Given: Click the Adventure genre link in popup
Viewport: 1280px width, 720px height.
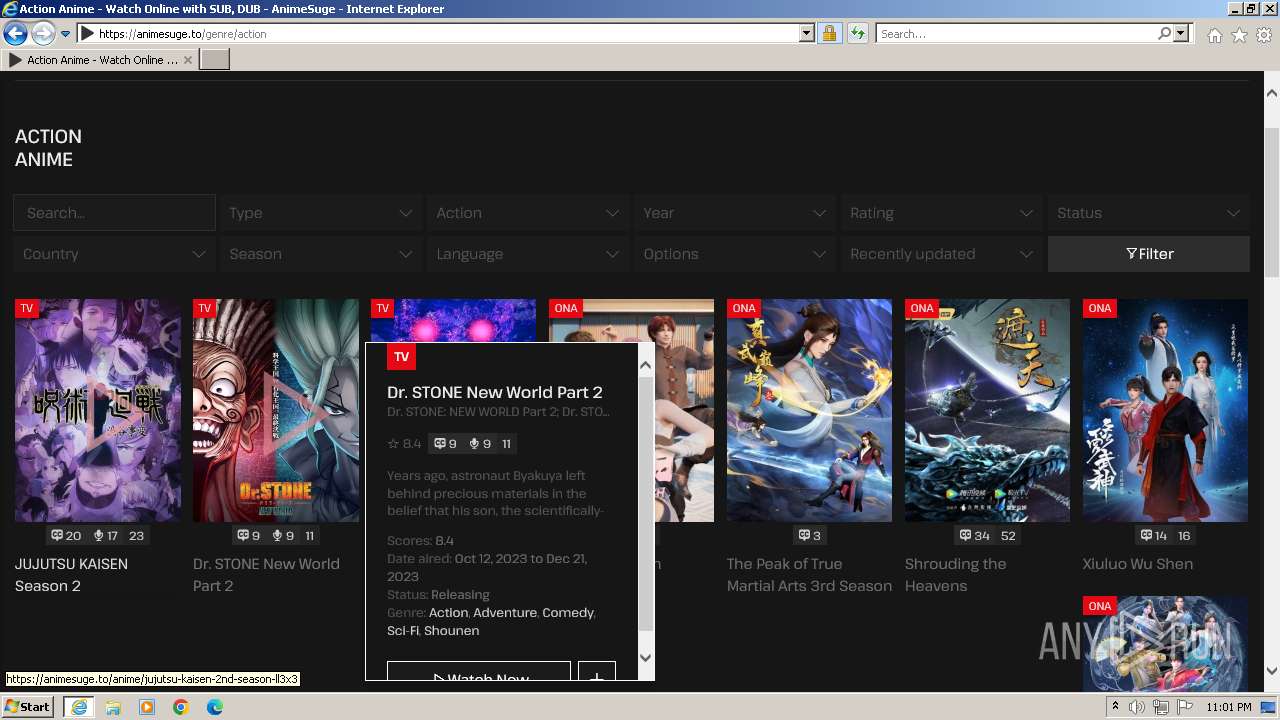Looking at the screenshot, I should 505,612.
